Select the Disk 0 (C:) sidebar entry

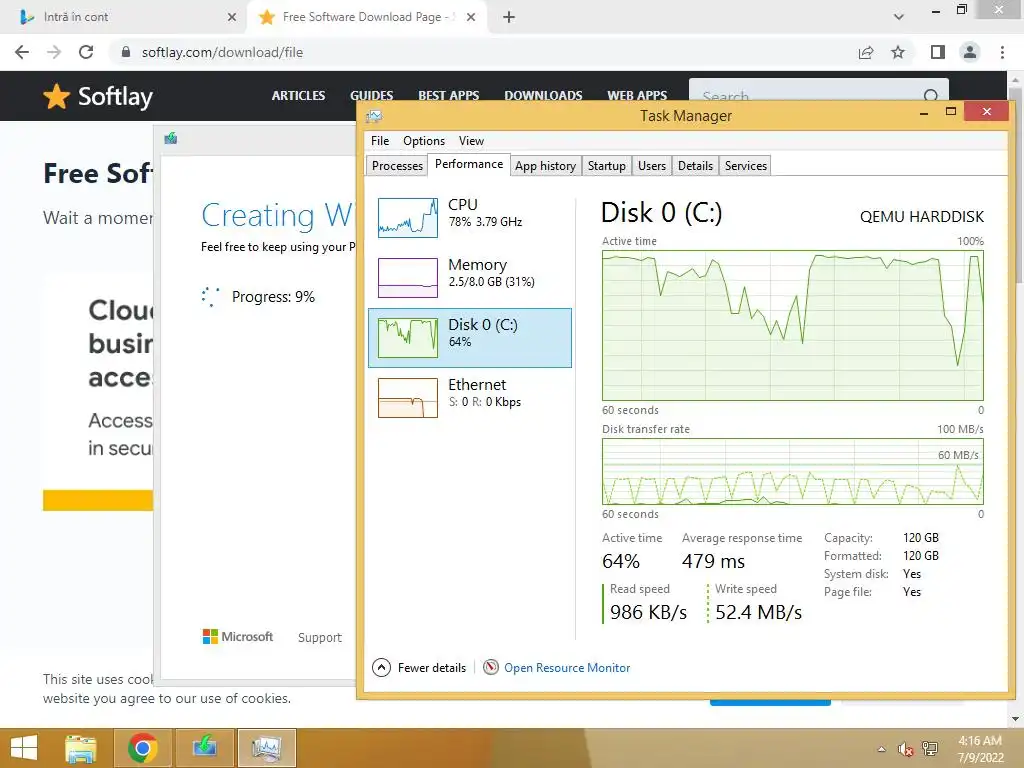tap(470, 338)
